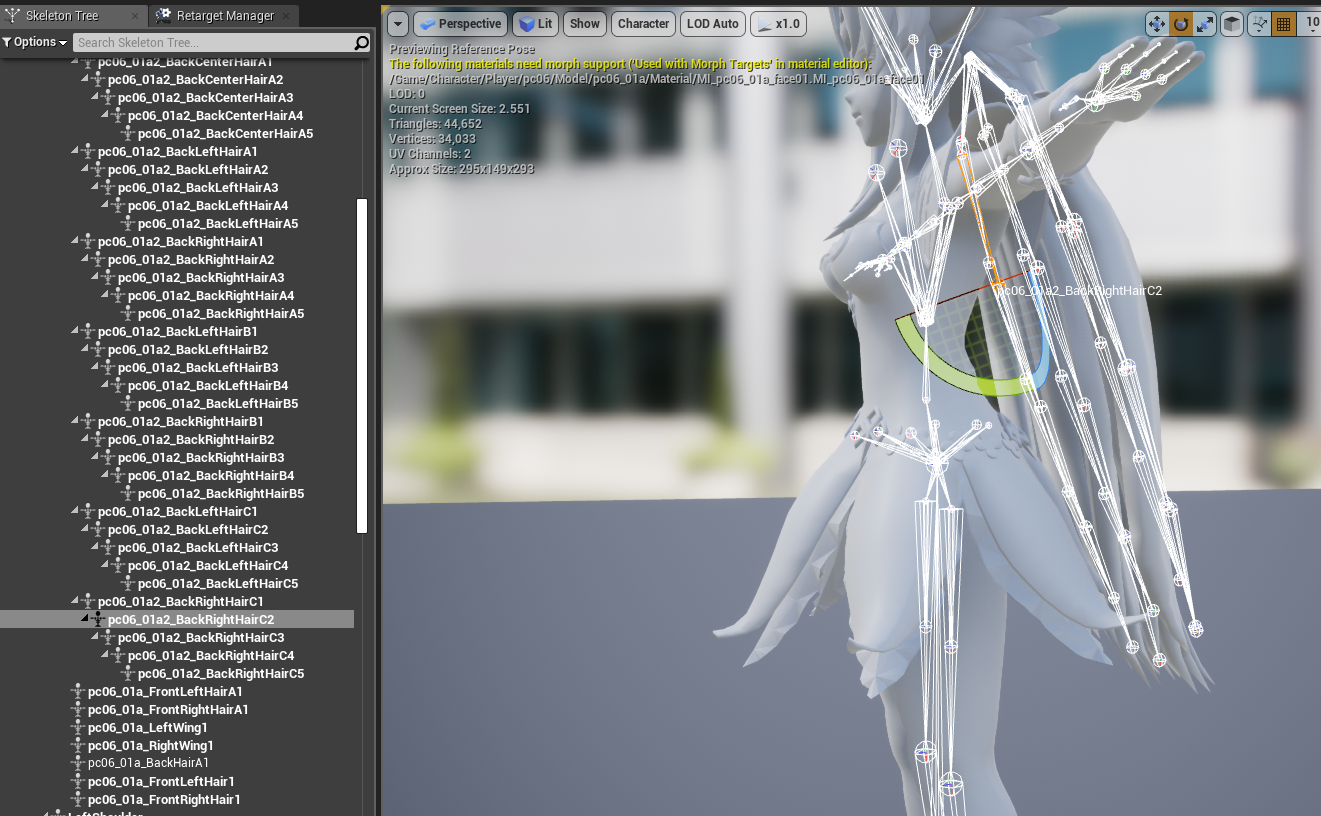Viewport: 1321px width, 816px height.
Task: Select the scale gizmo tool
Action: [1205, 24]
